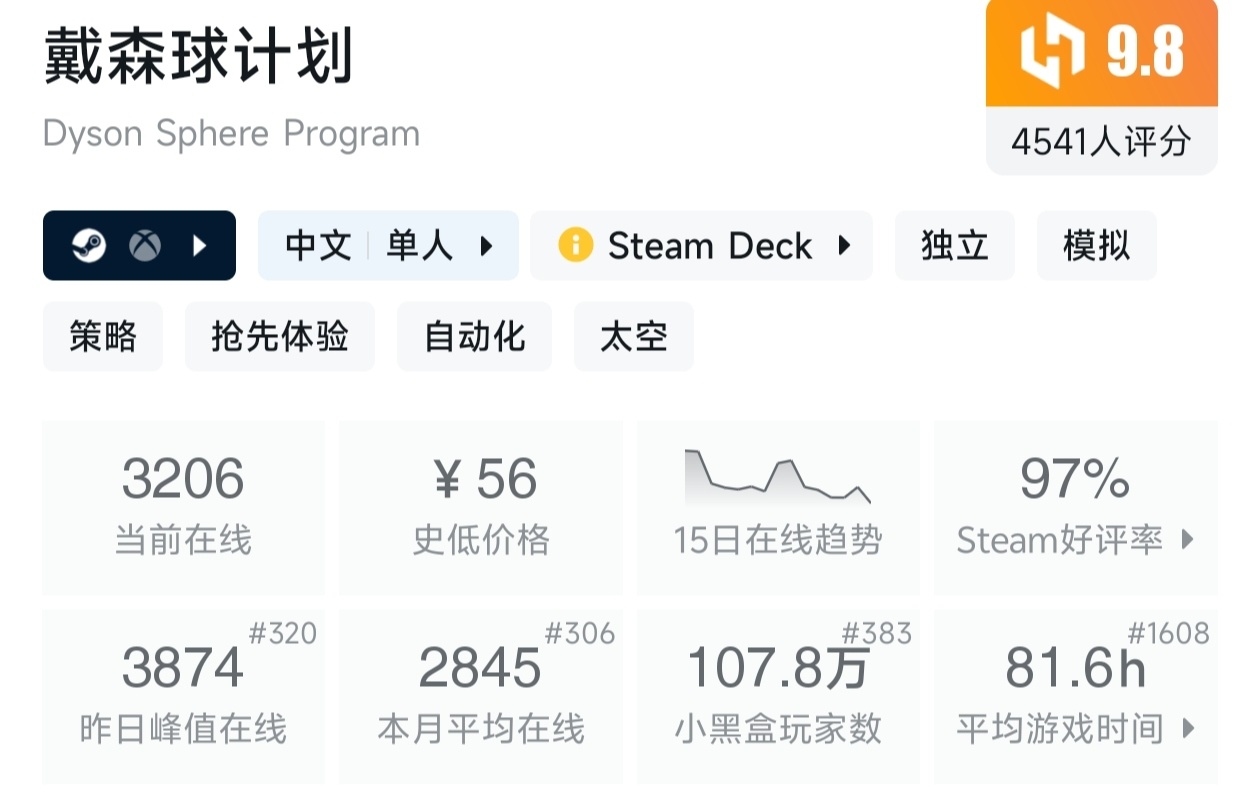View the 15日在线趋势 trend chart
The width and height of the screenshot is (1260, 796).
[777, 480]
